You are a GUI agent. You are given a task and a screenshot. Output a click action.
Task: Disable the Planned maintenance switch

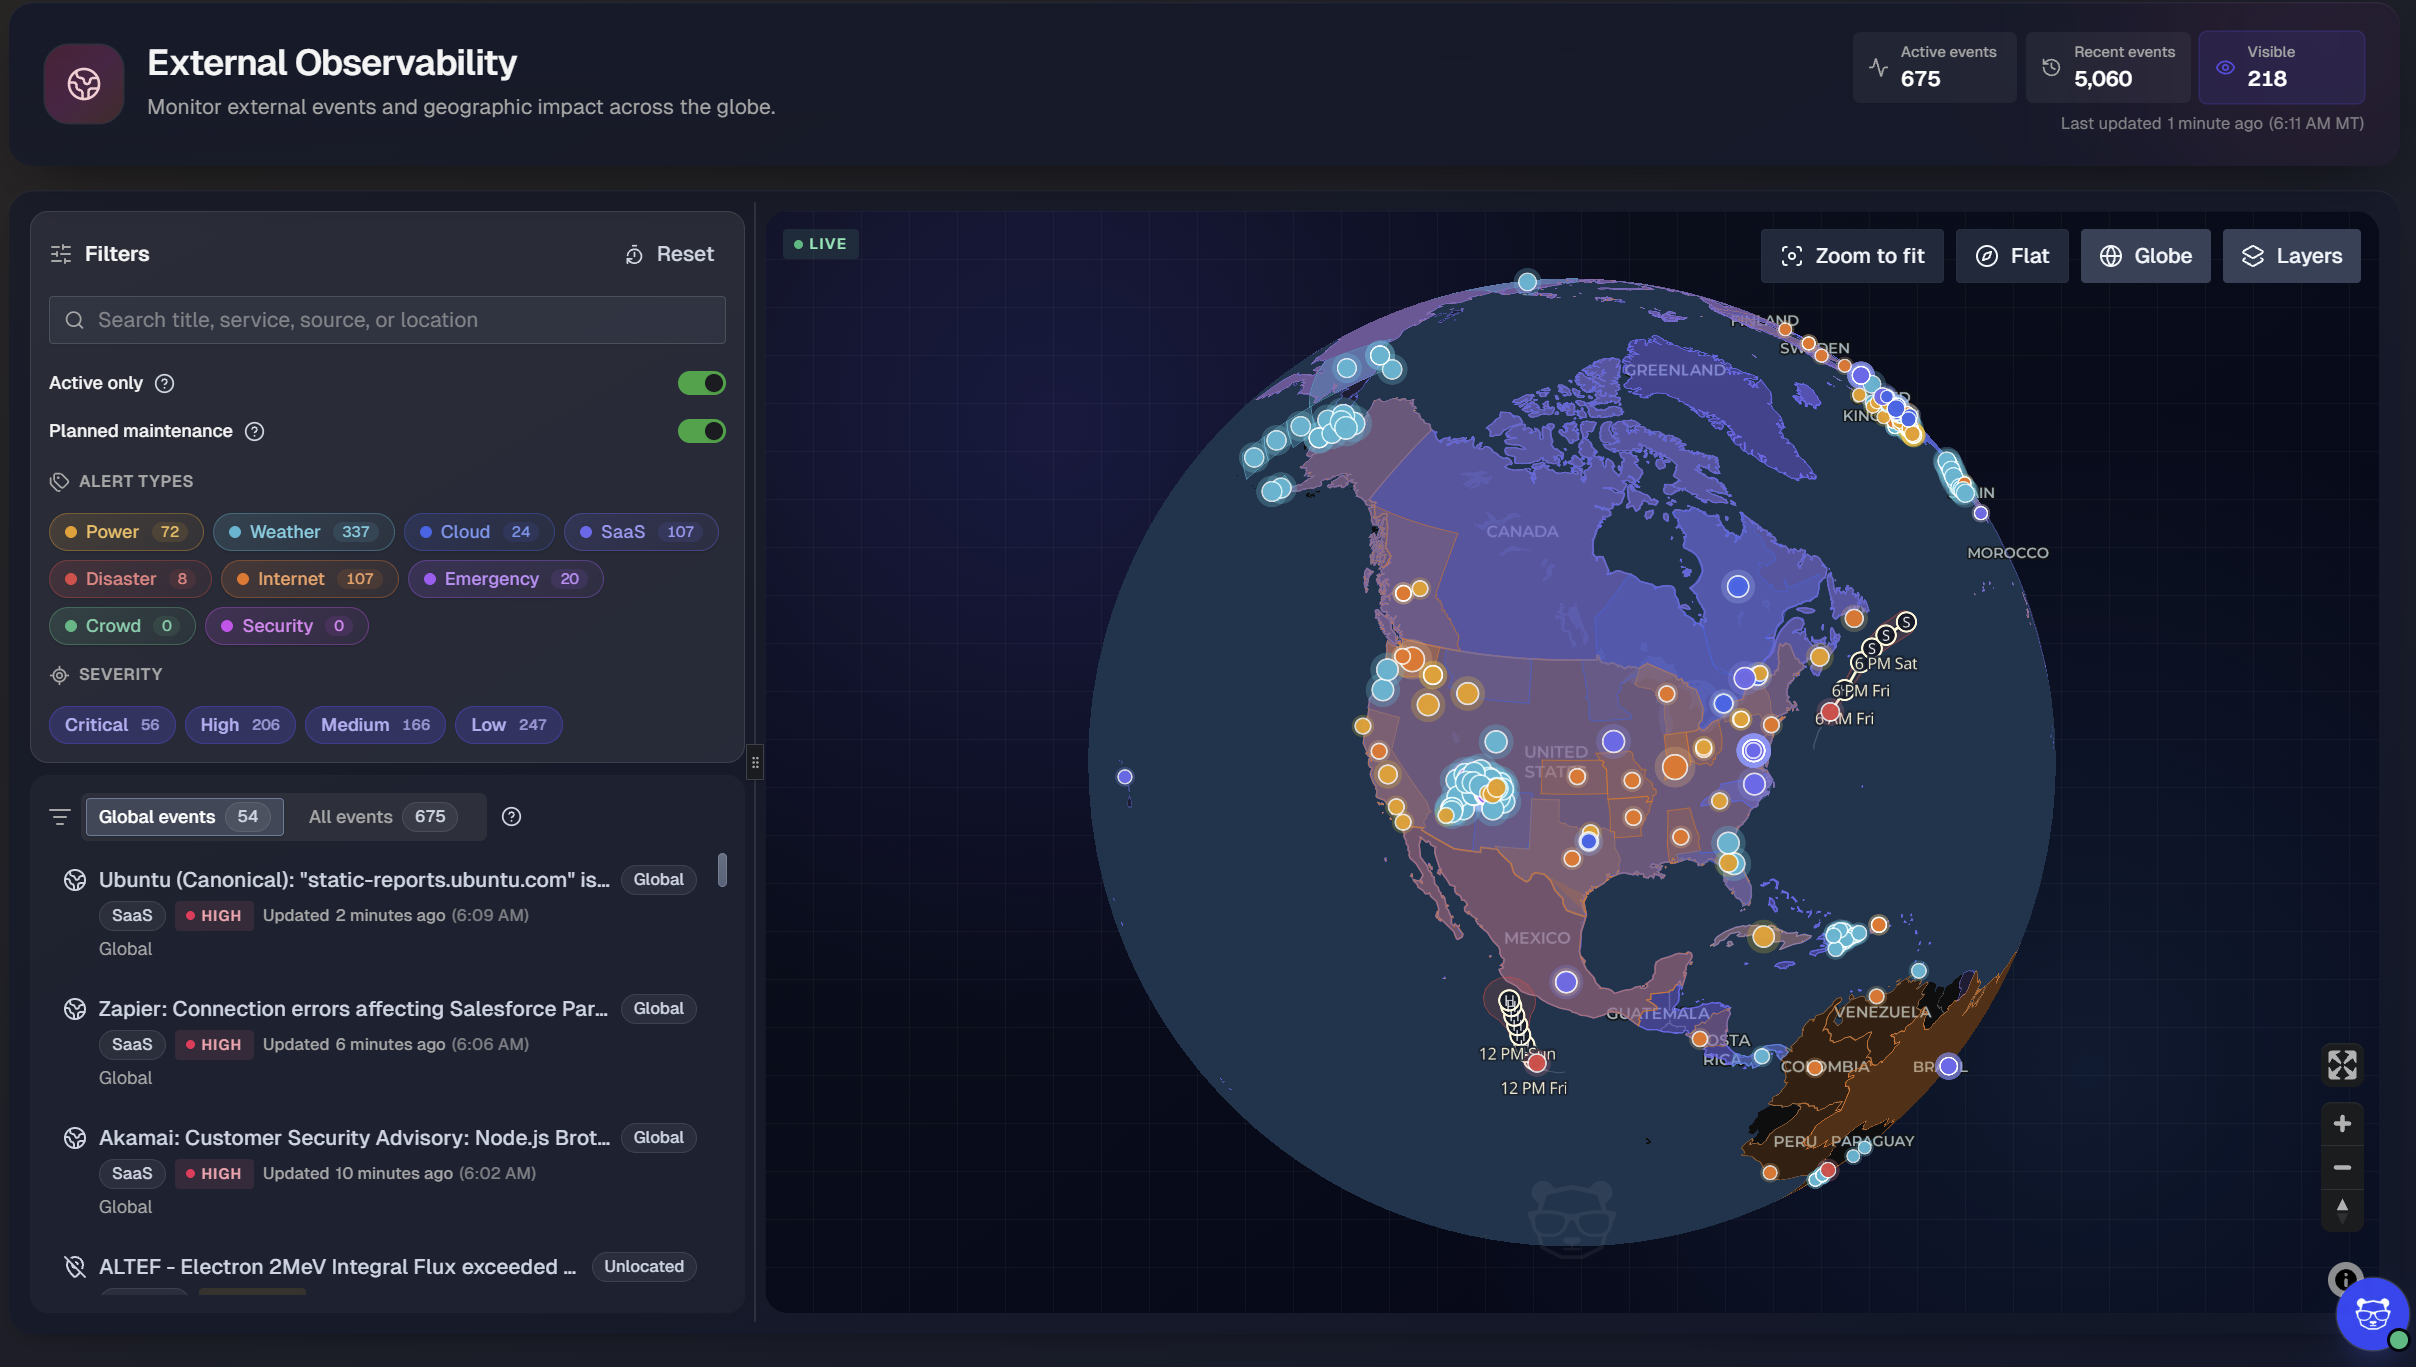coord(701,431)
